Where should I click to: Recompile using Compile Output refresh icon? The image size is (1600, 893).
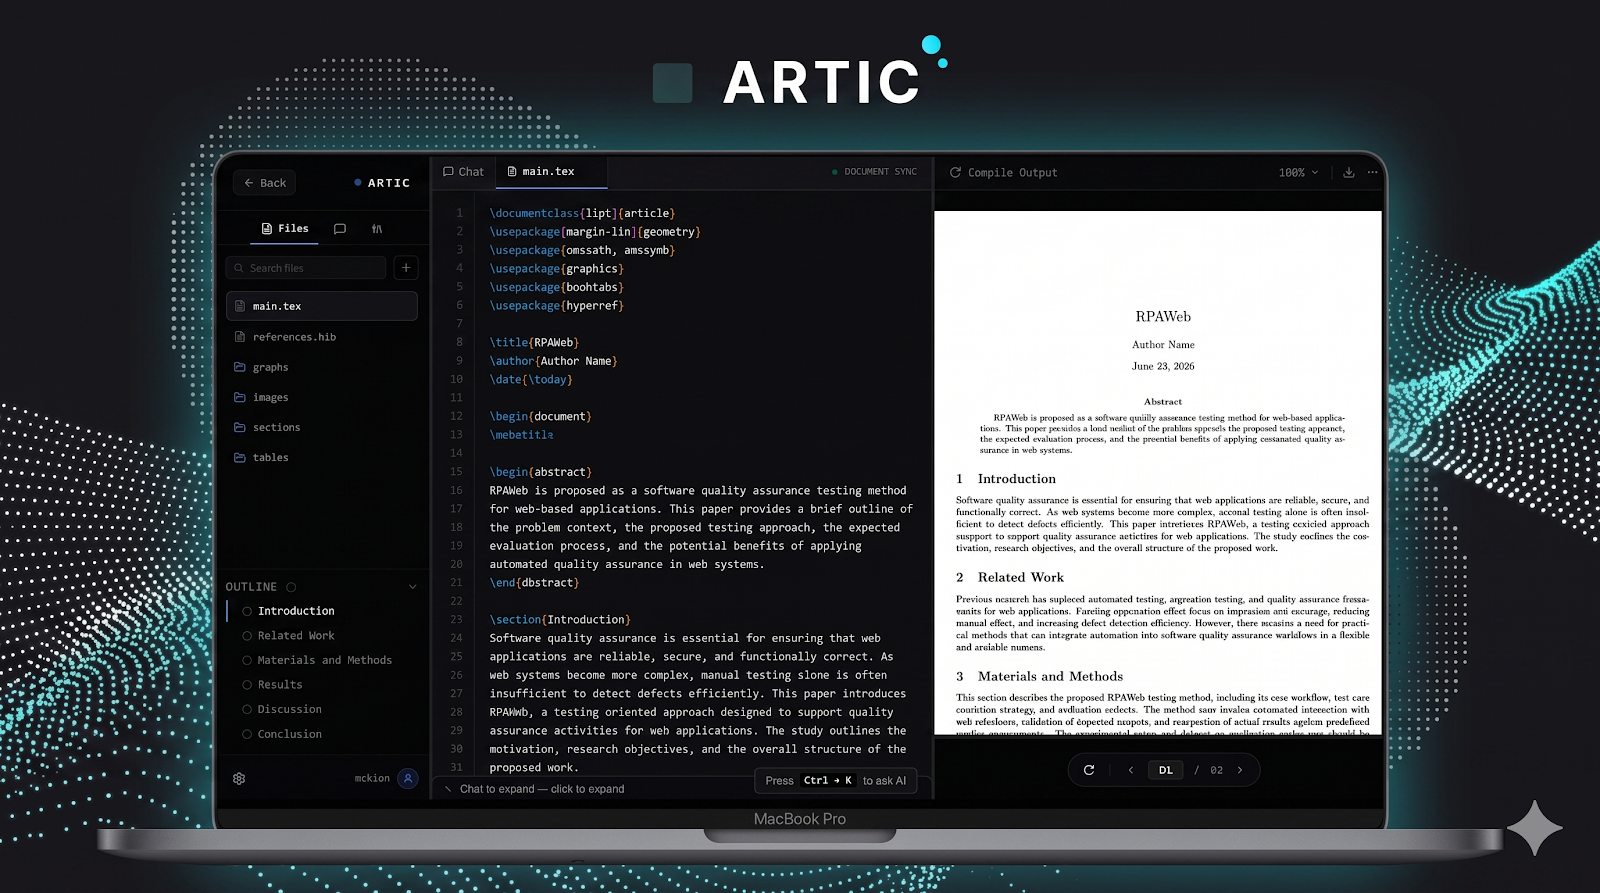[x=955, y=172]
